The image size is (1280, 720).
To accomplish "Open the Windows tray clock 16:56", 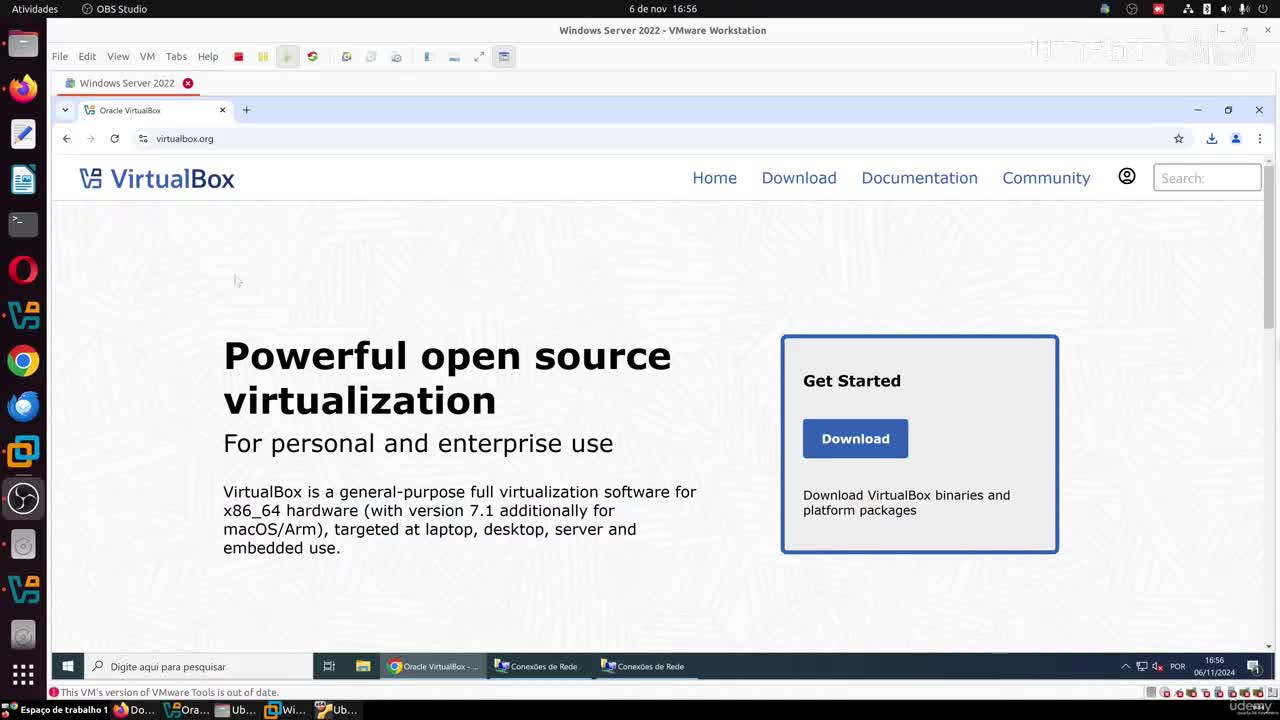I will tap(1214, 666).
